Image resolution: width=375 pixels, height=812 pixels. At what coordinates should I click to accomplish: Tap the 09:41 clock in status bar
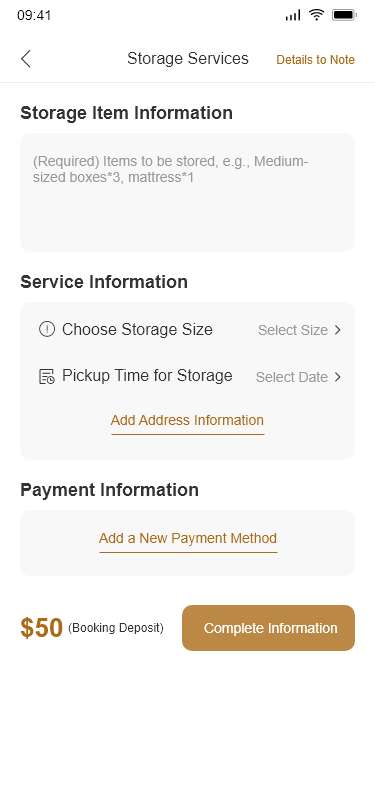[34, 15]
